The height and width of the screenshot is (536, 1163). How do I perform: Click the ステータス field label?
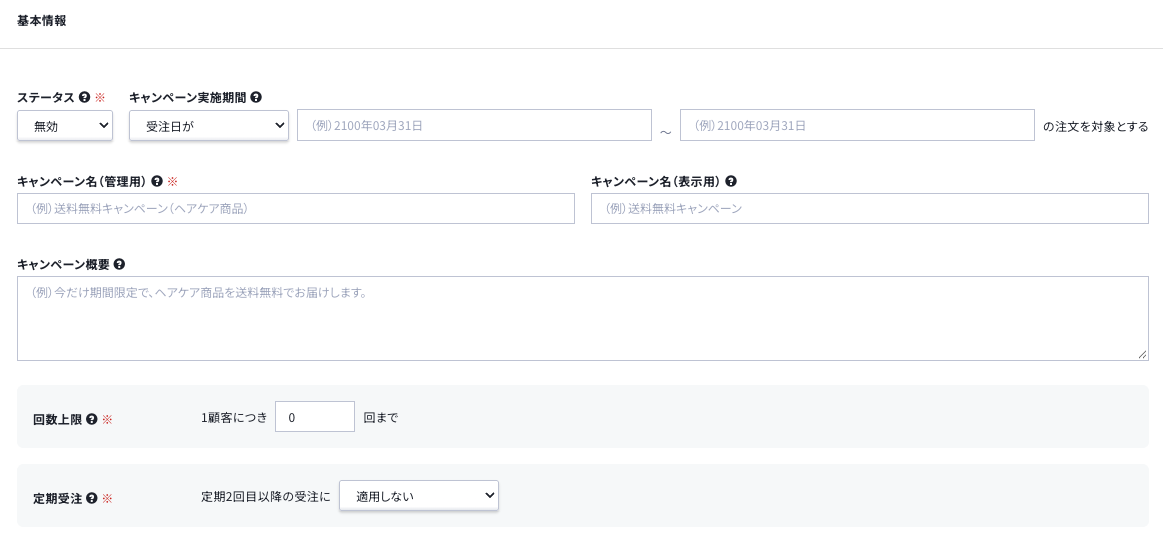46,97
